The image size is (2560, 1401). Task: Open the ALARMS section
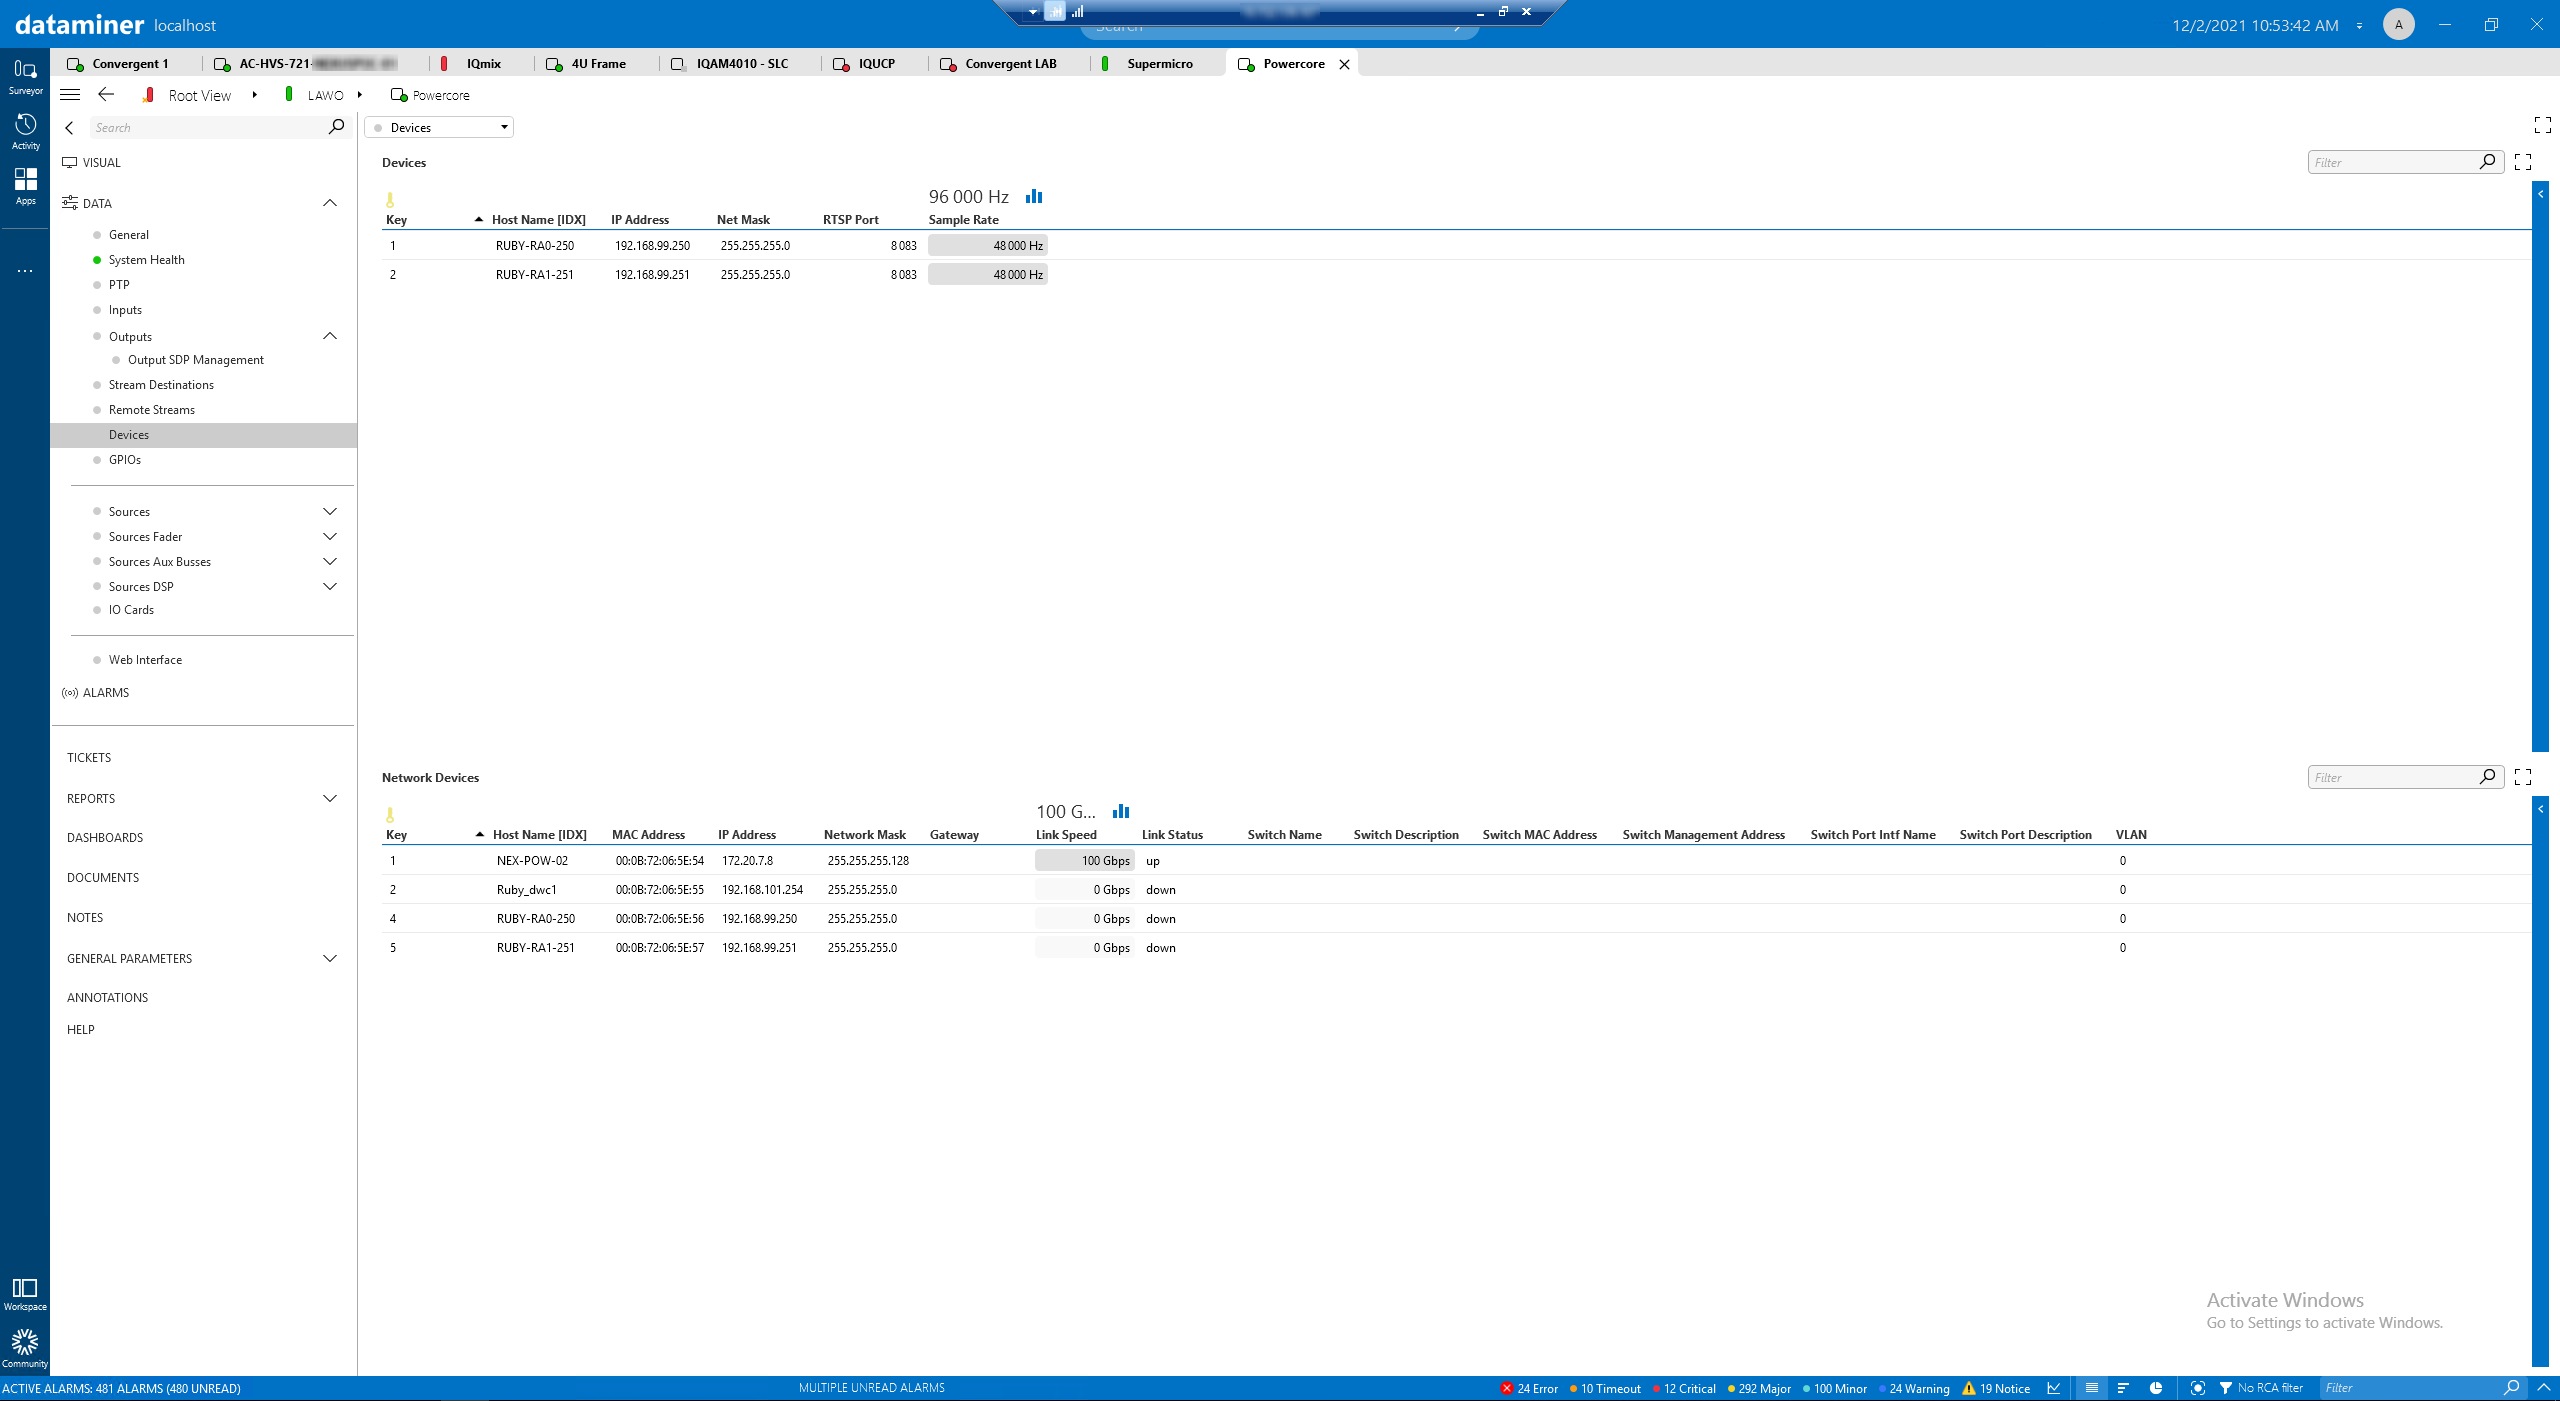106,693
